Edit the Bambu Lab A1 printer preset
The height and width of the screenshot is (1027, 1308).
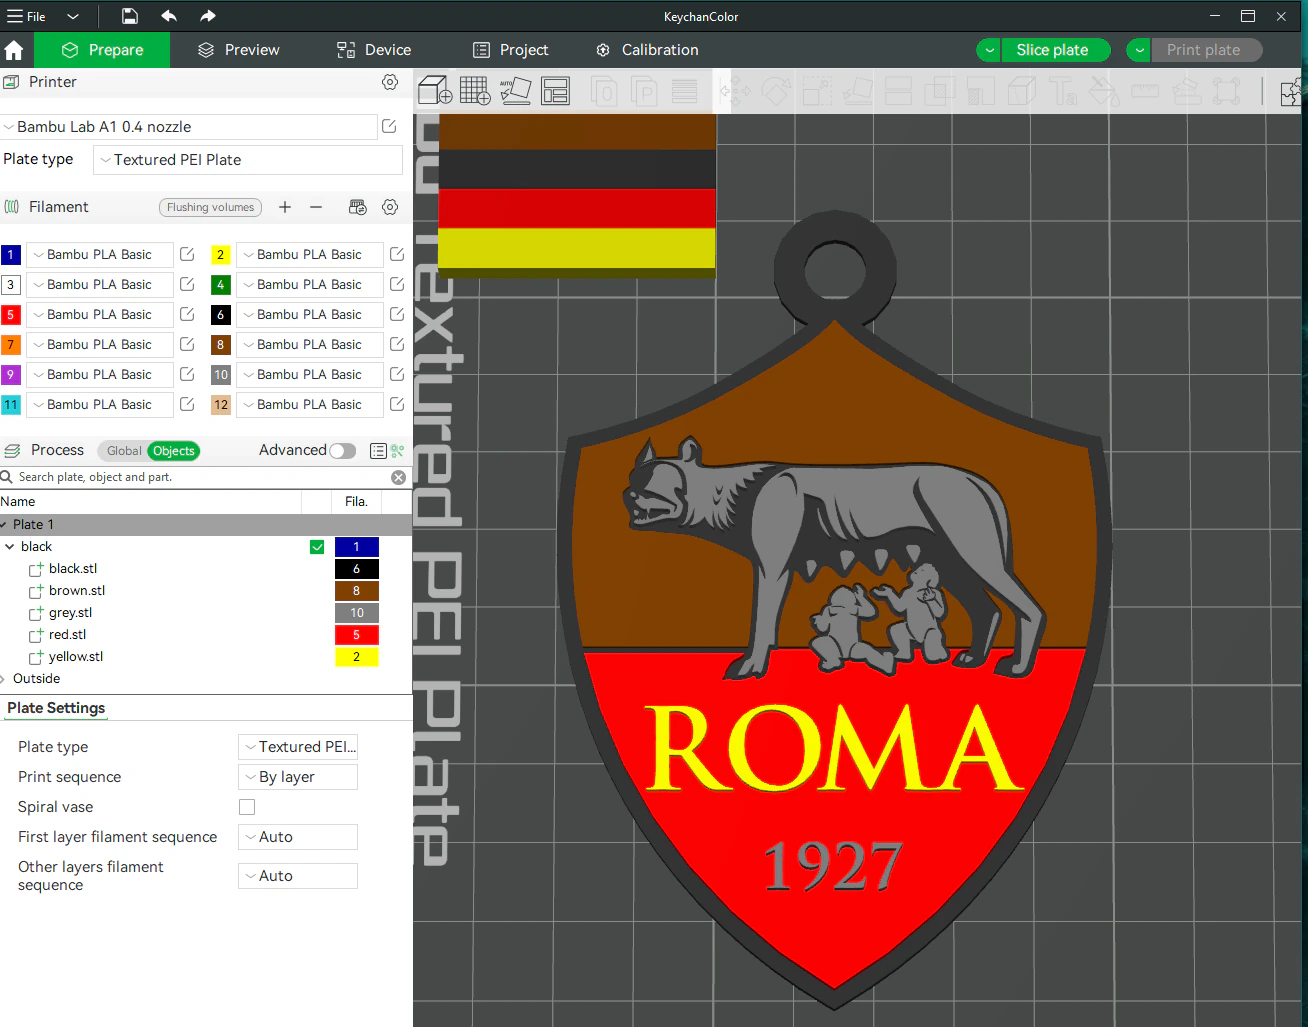click(x=389, y=126)
